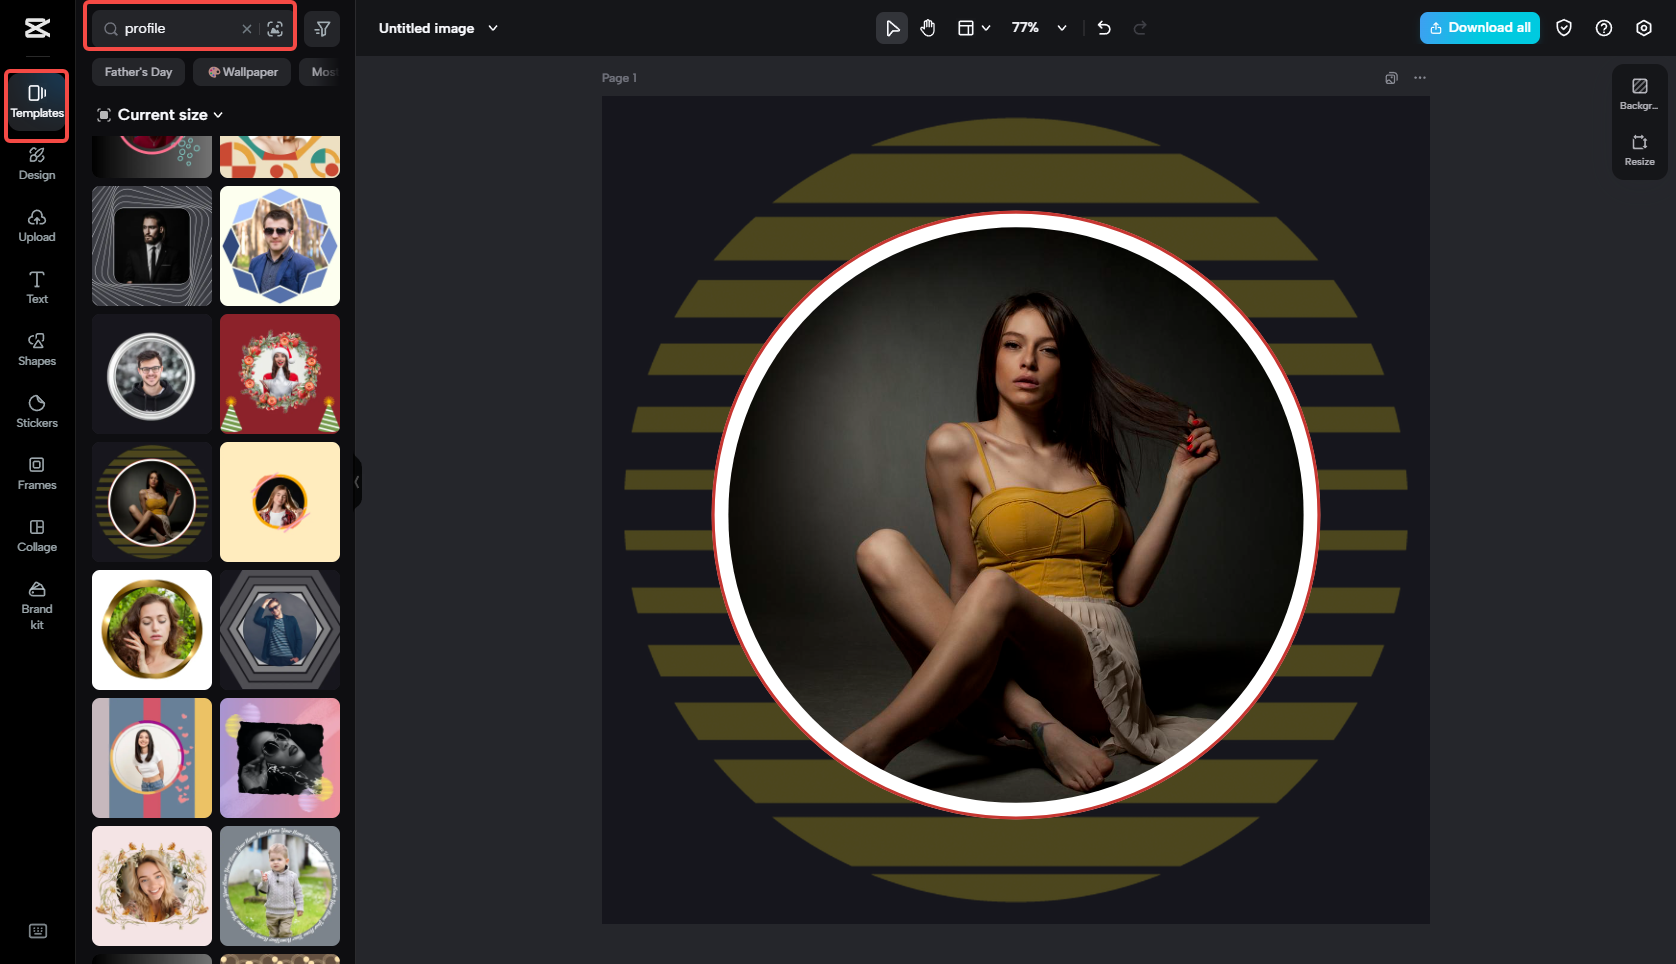Image resolution: width=1676 pixels, height=964 pixels.
Task: Clear the profile search query
Action: [246, 29]
